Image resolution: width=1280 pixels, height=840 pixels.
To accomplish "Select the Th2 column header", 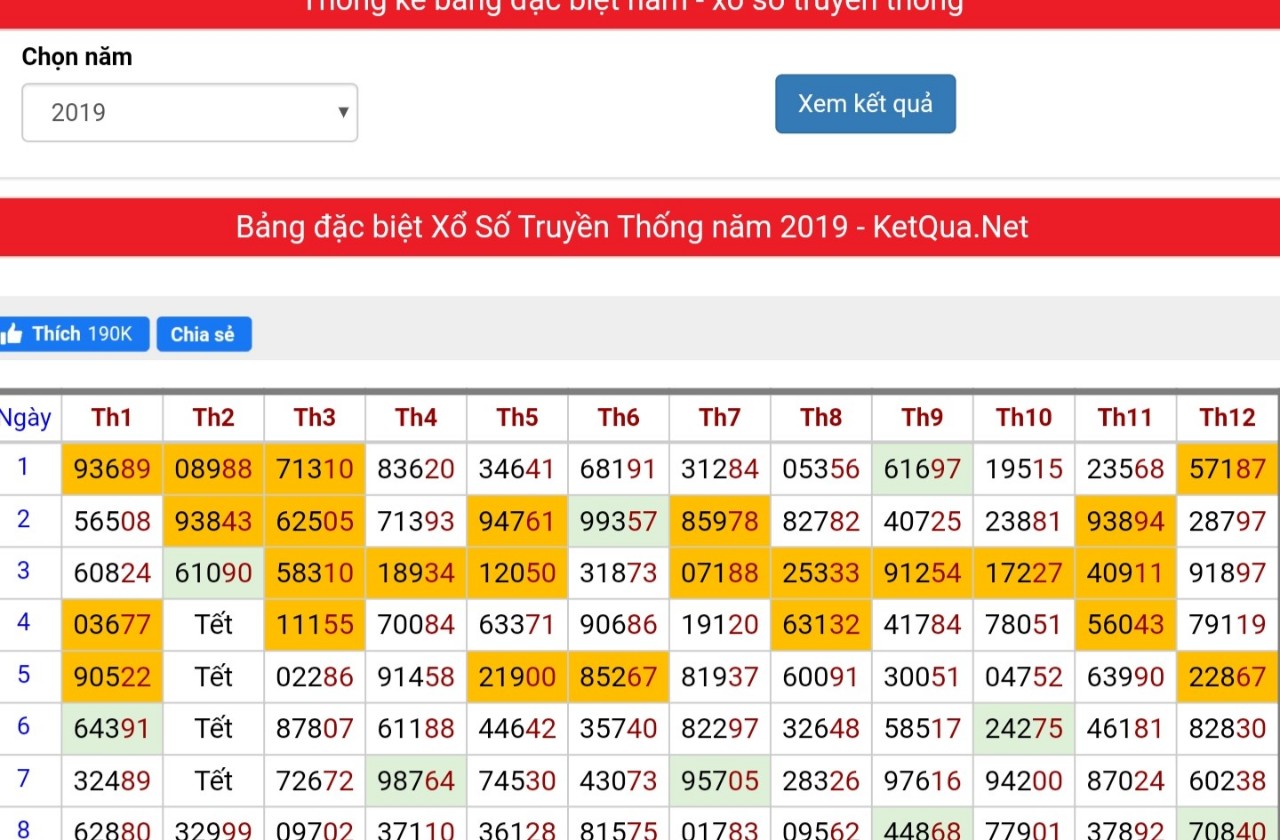I will 213,417.
